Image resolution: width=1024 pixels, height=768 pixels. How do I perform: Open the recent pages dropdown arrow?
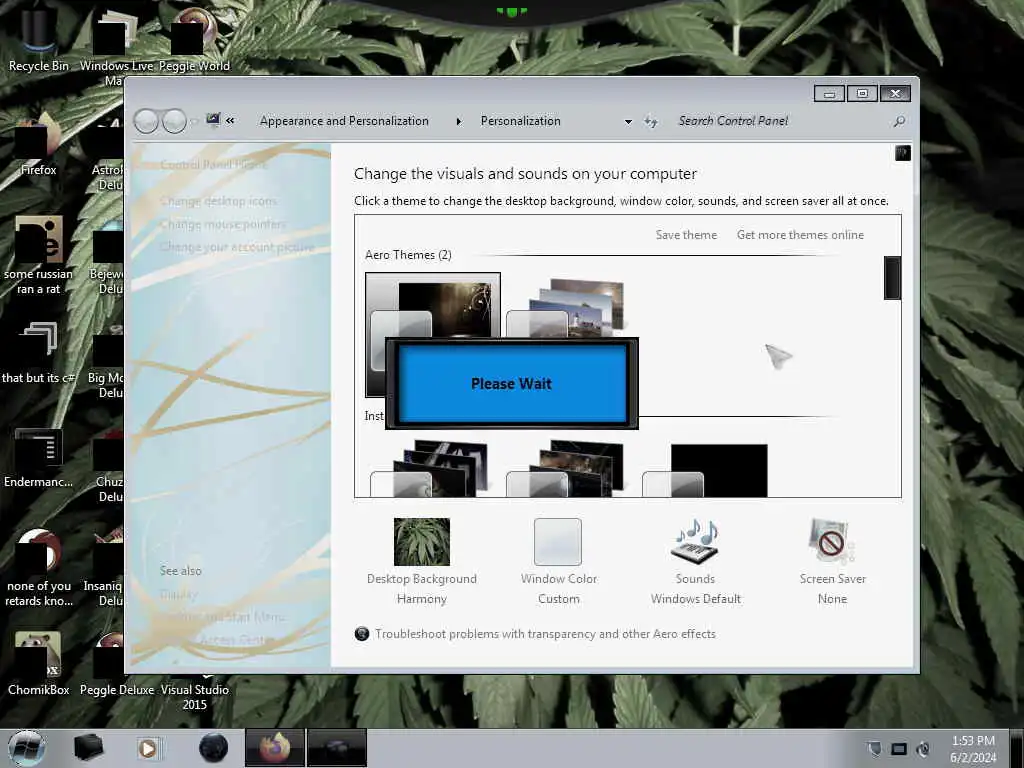click(x=194, y=121)
